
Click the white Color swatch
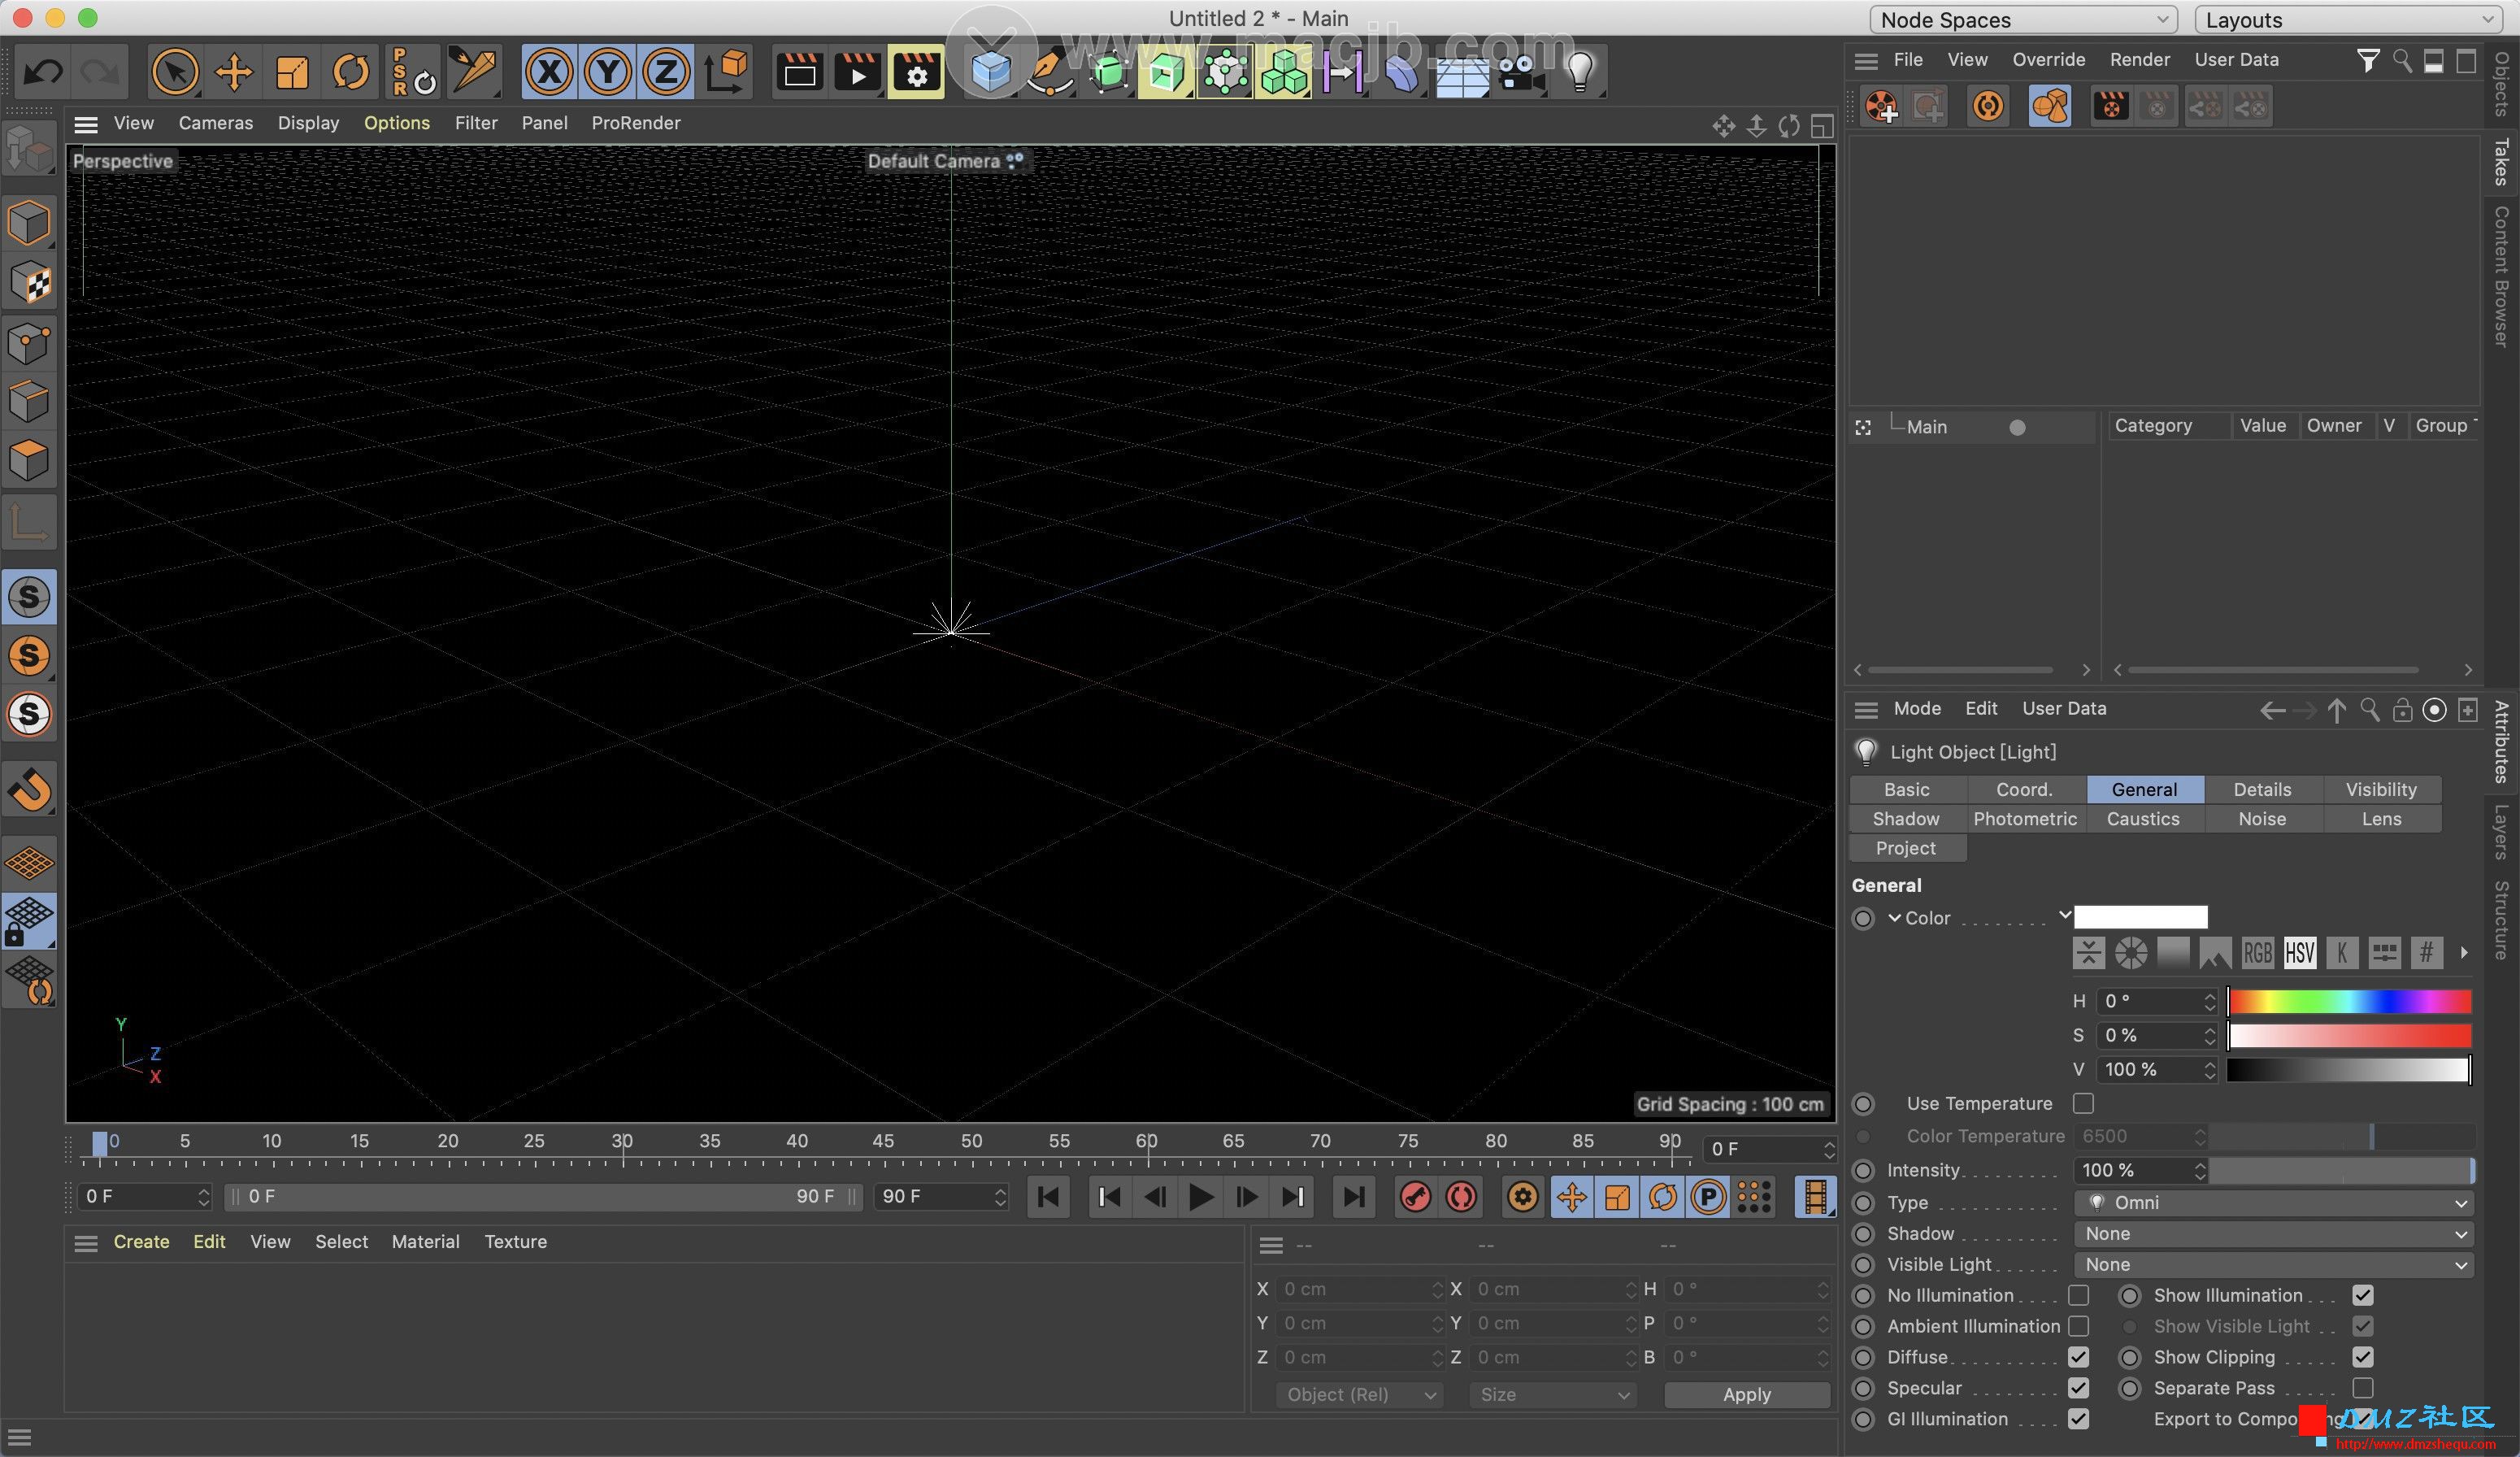coord(2141,917)
